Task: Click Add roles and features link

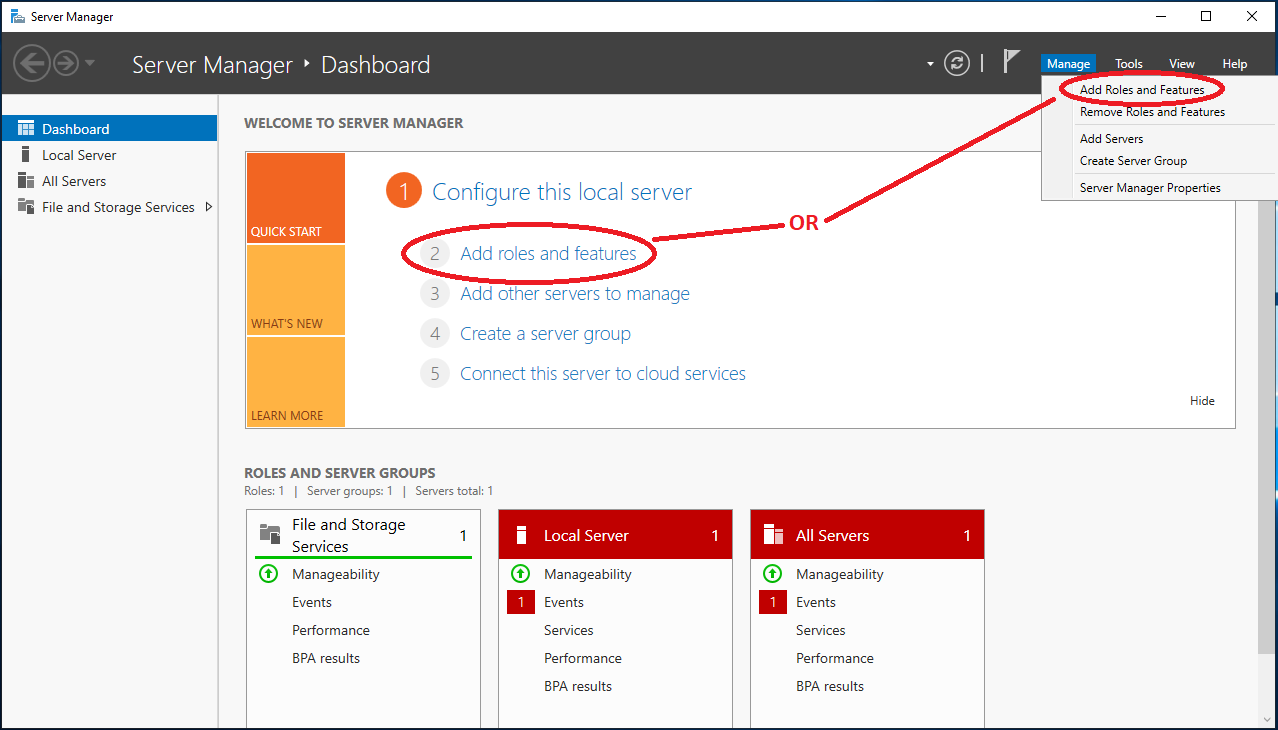Action: click(548, 254)
